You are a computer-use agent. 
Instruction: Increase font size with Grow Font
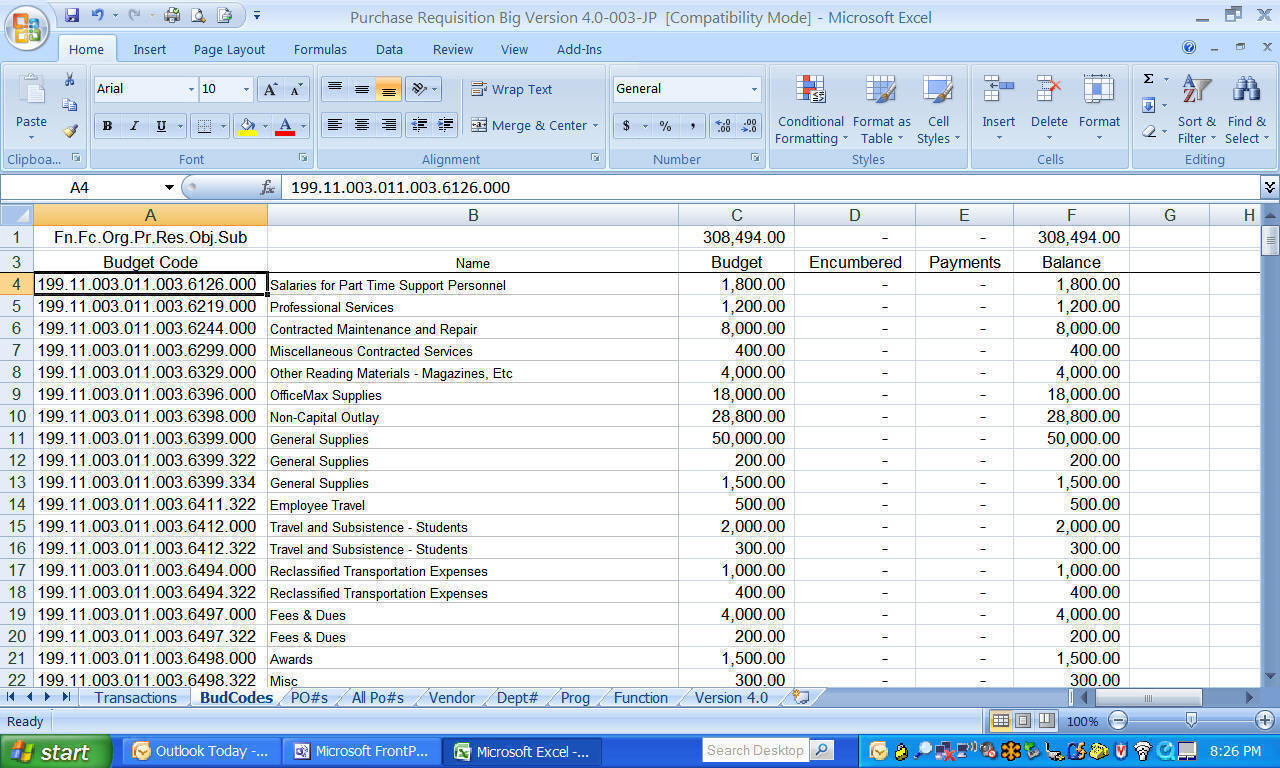[270, 89]
